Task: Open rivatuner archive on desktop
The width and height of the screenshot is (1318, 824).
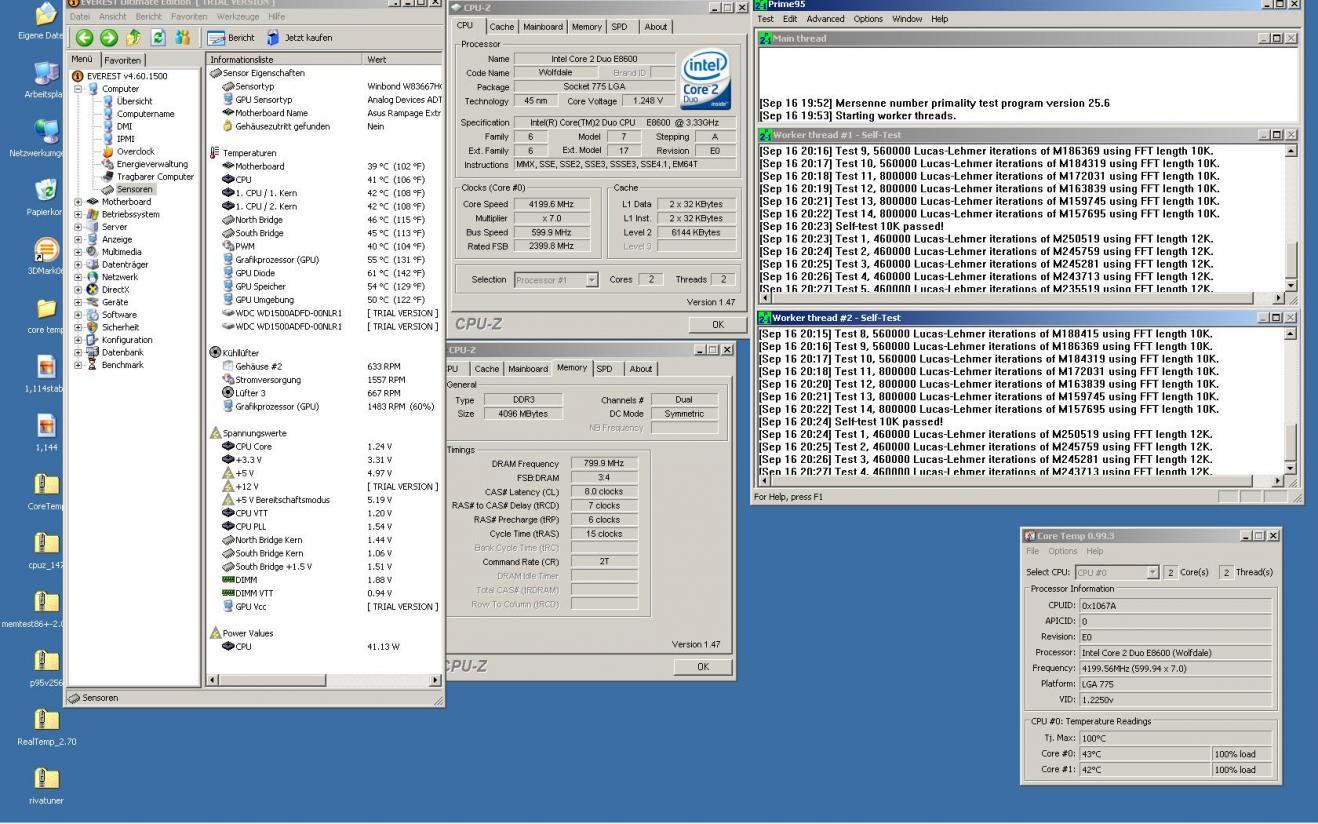Action: coord(46,785)
